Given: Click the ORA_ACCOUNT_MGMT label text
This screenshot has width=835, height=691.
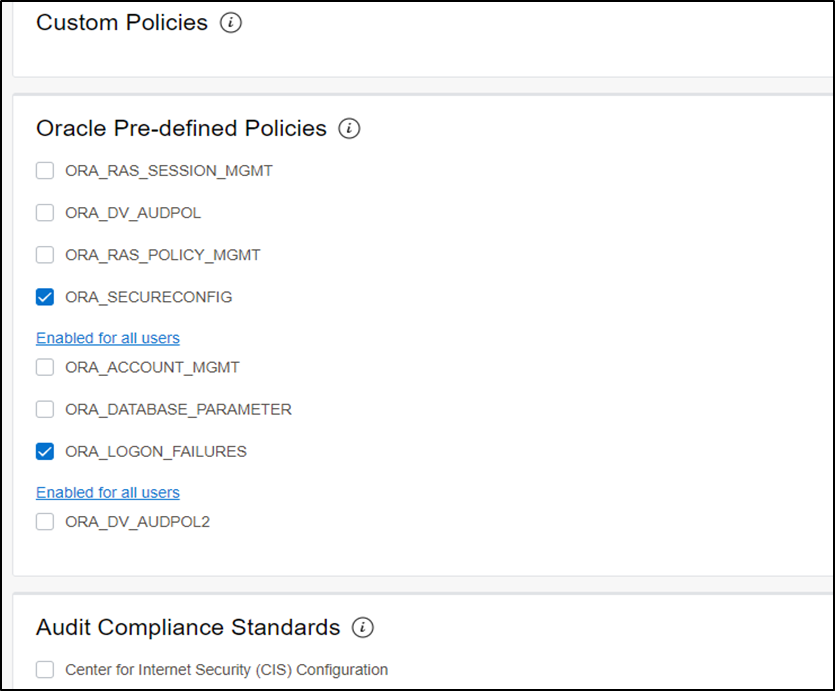Looking at the screenshot, I should pos(152,367).
